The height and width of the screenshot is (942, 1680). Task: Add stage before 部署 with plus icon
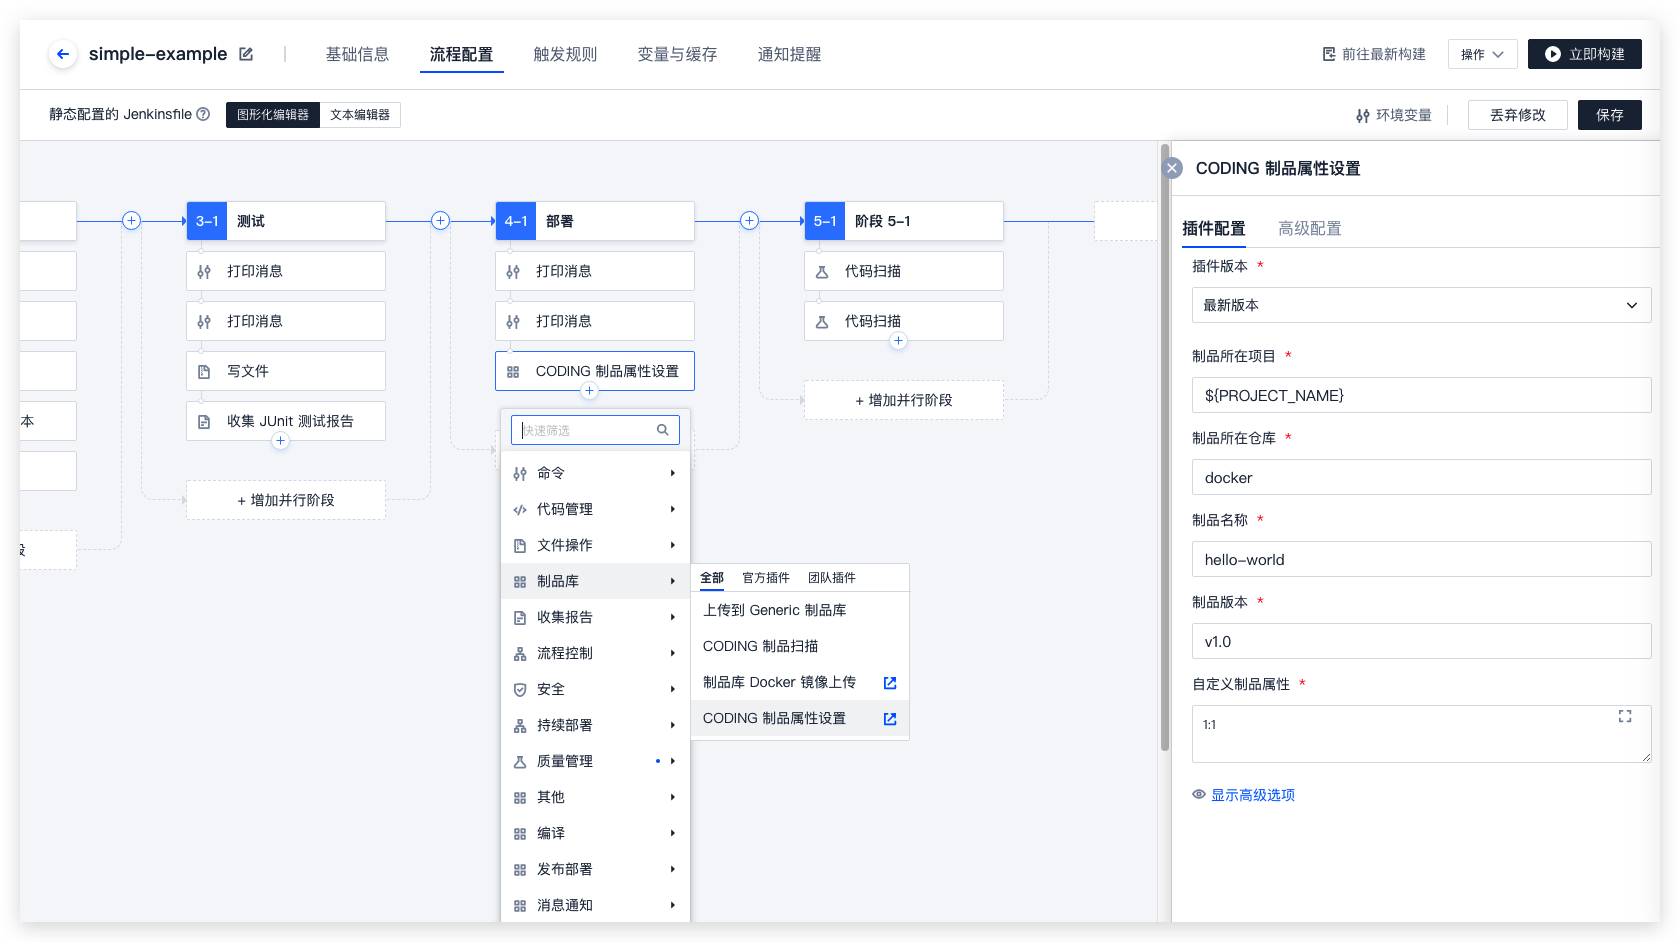440,221
